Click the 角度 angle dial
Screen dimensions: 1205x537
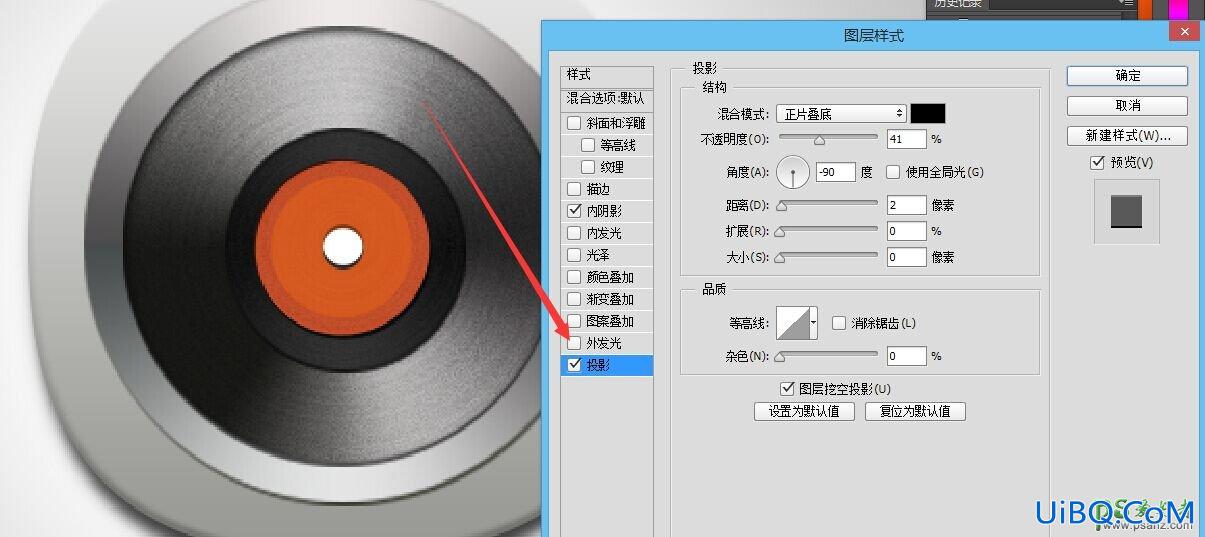point(793,173)
